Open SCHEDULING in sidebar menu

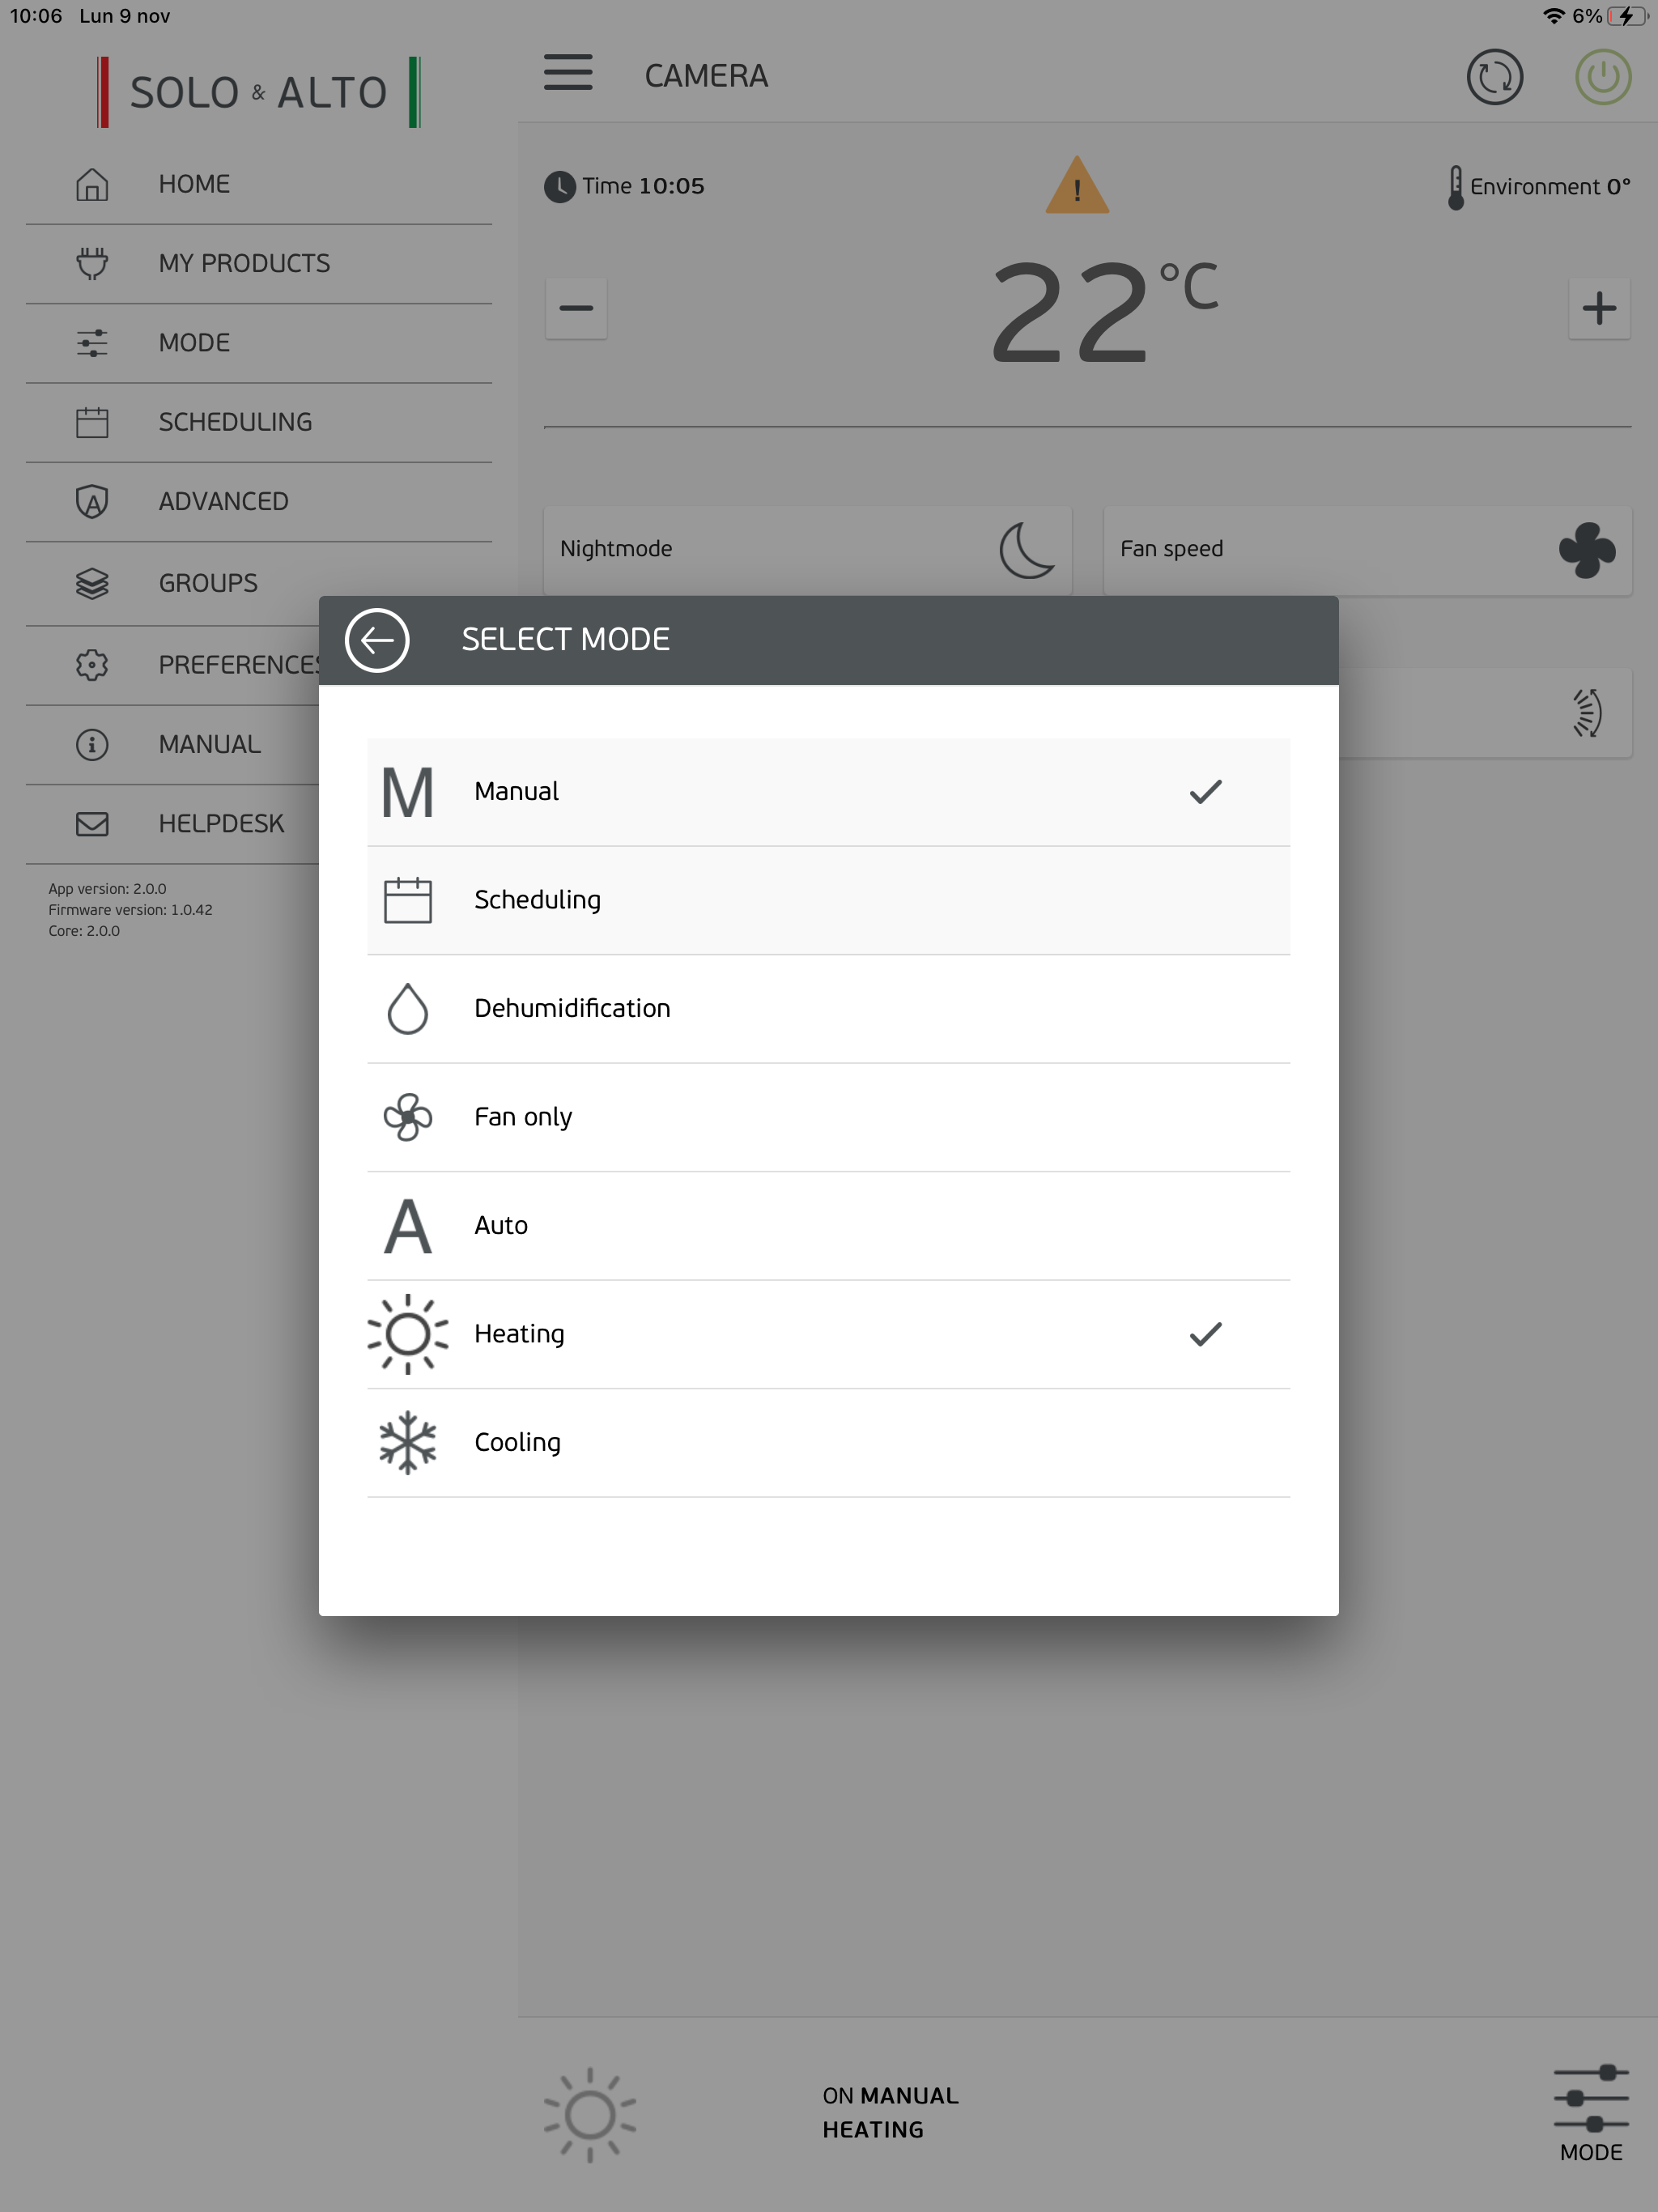258,422
